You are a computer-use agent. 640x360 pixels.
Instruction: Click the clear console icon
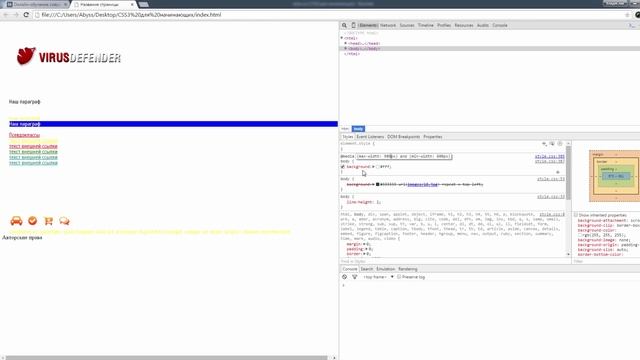[344, 277]
